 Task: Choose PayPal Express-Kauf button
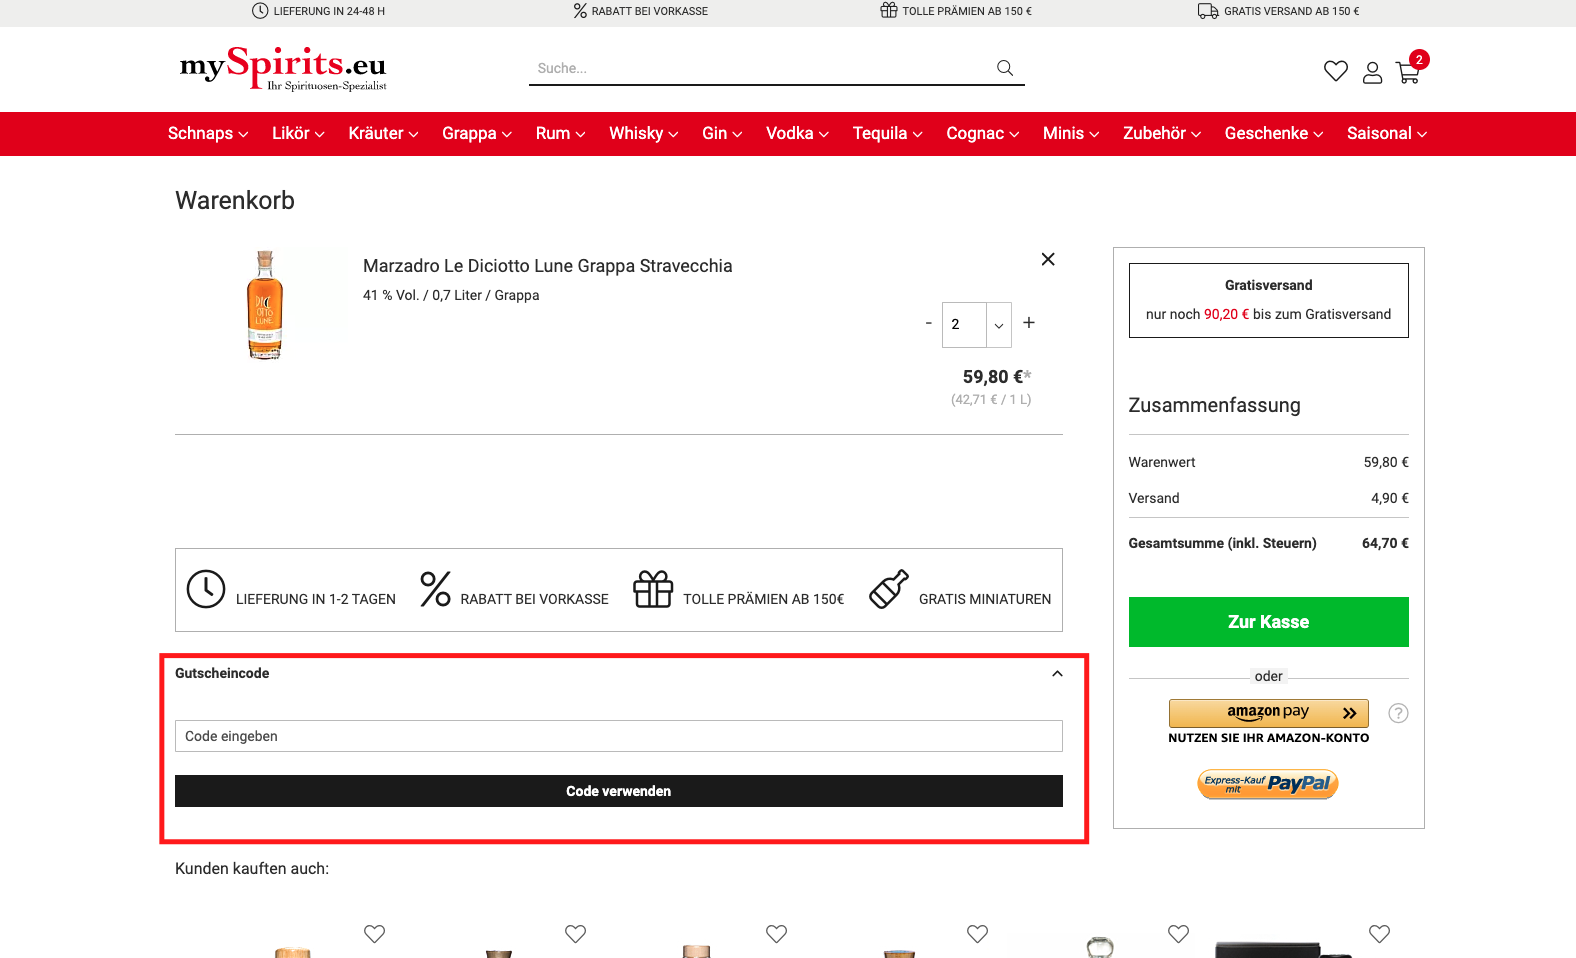click(x=1268, y=783)
